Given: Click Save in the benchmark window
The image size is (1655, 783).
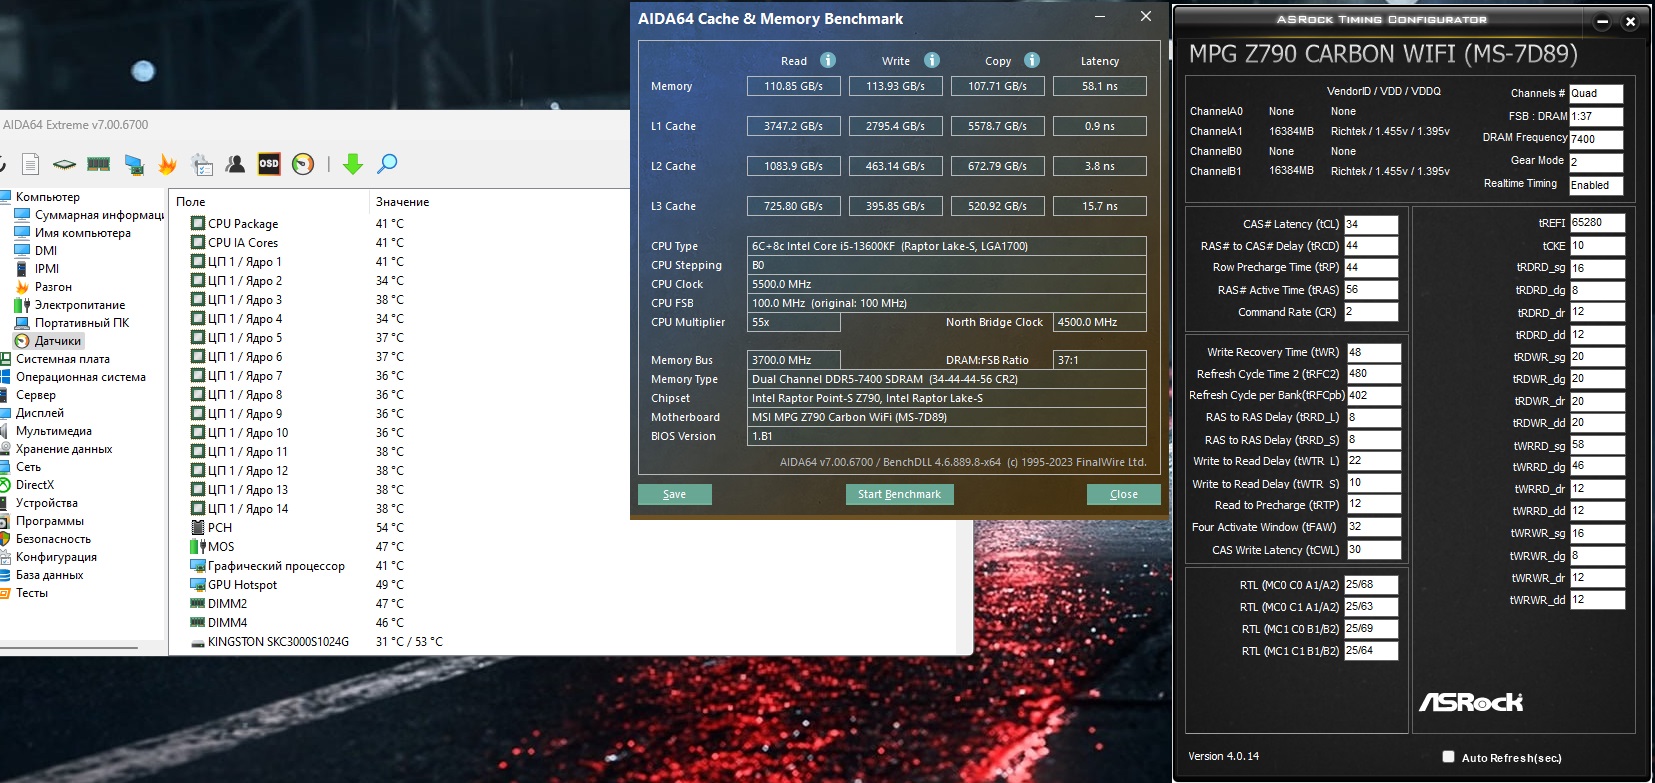Looking at the screenshot, I should [675, 494].
